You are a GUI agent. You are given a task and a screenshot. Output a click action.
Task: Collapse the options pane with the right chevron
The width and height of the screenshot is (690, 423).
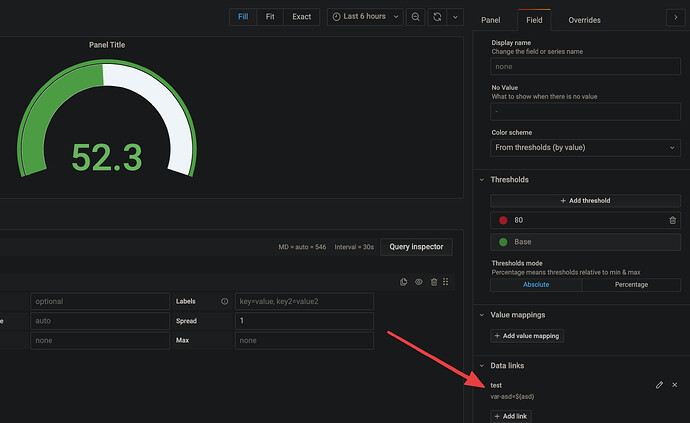click(x=675, y=18)
